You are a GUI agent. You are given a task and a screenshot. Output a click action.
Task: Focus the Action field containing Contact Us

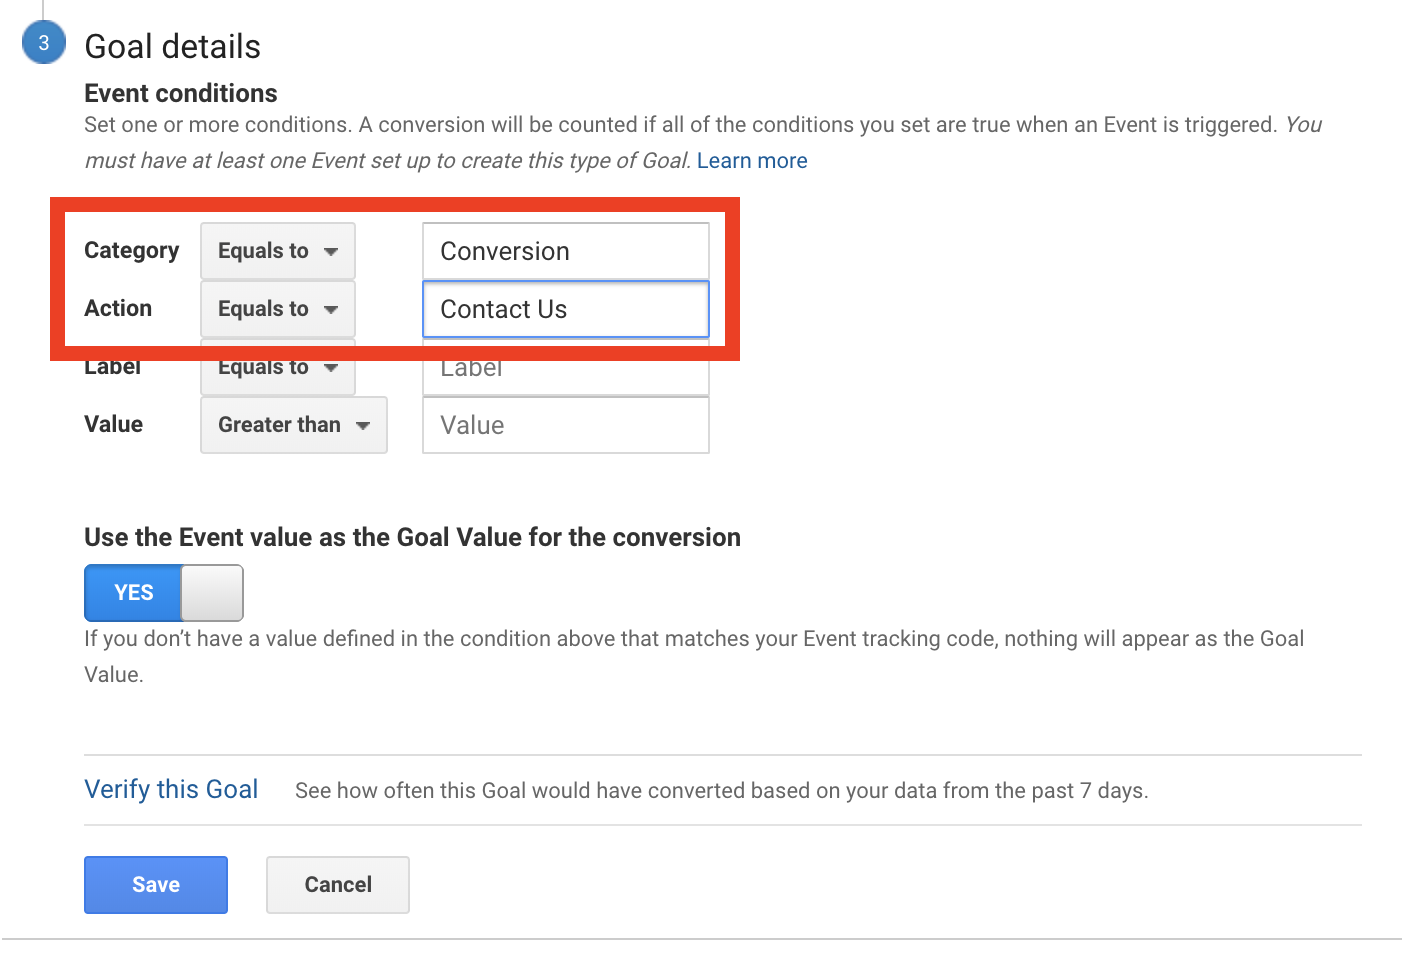click(x=565, y=309)
